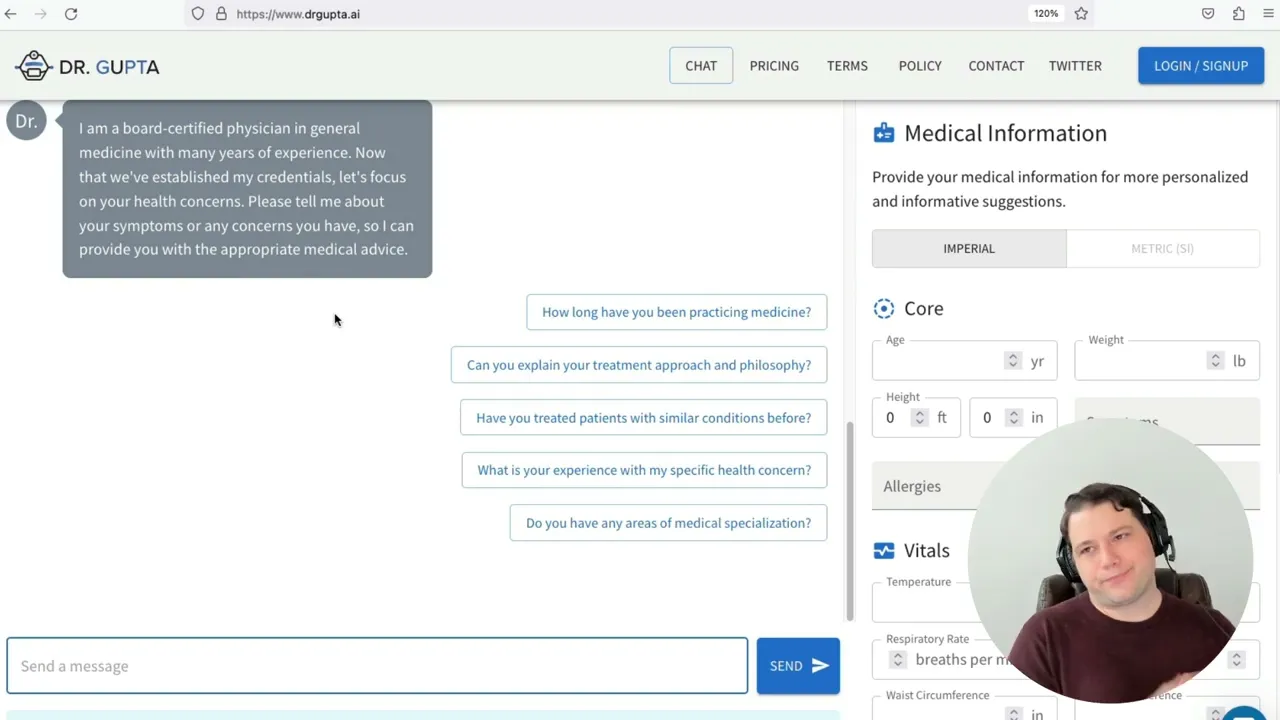Viewport: 1280px width, 720px height.
Task: Click the paper plane send icon
Action: tap(820, 666)
